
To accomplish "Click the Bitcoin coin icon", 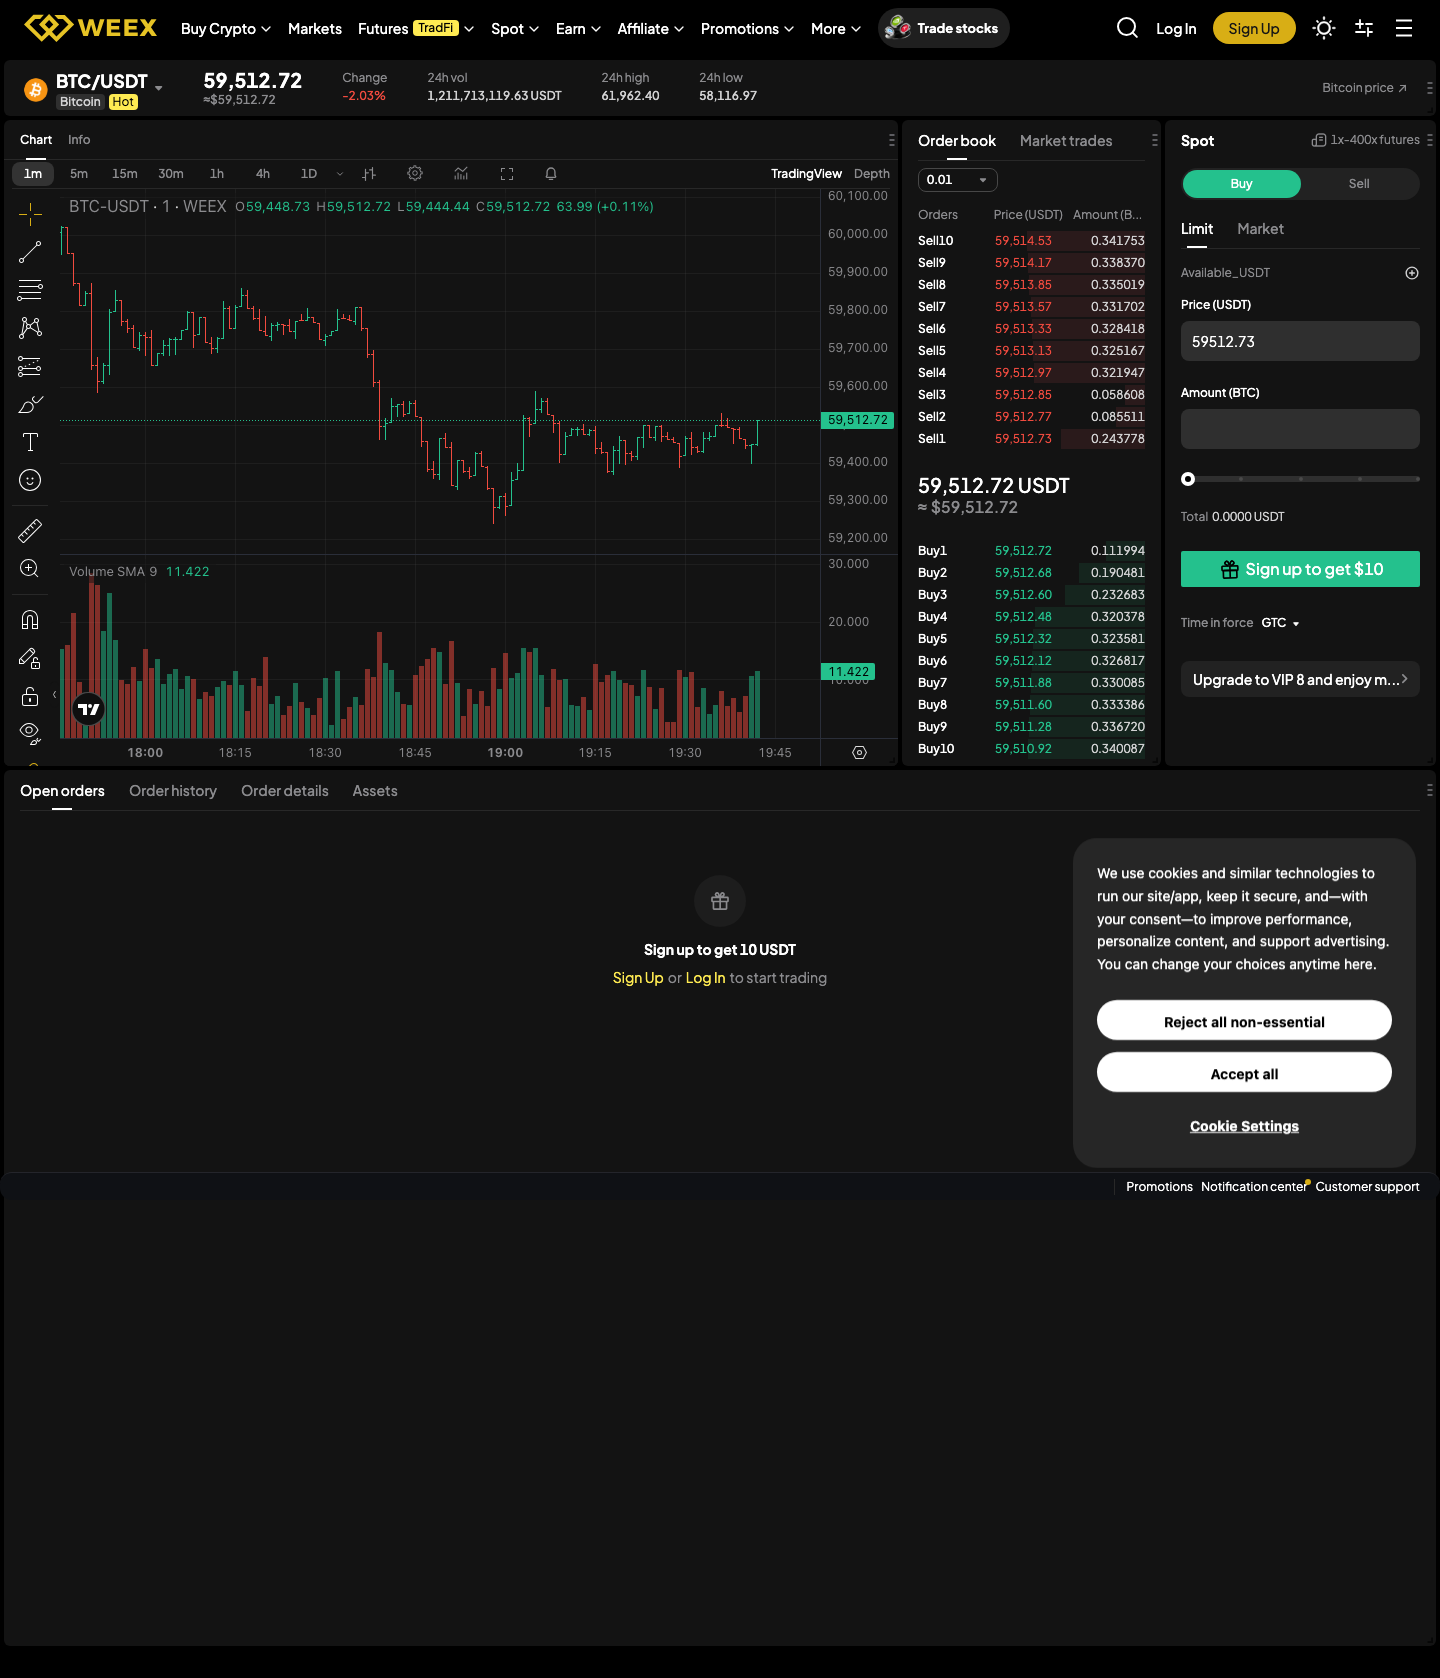I will (x=36, y=90).
